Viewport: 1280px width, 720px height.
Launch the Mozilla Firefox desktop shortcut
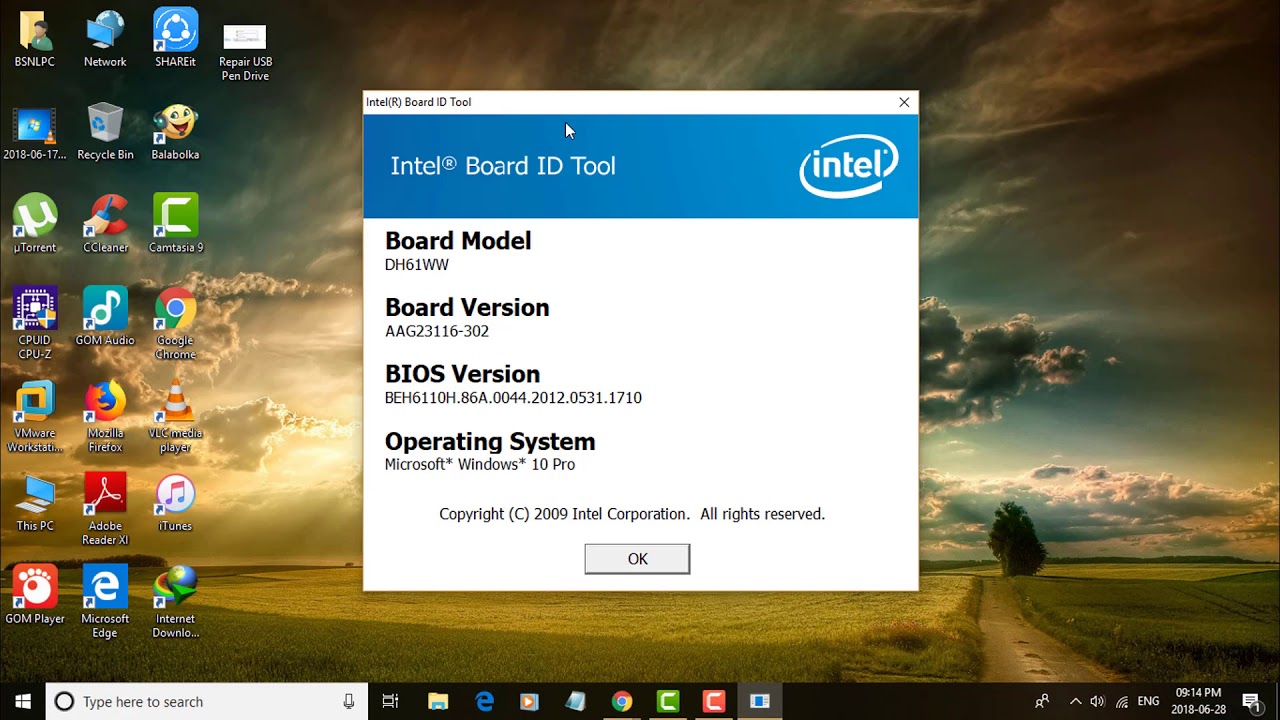105,417
